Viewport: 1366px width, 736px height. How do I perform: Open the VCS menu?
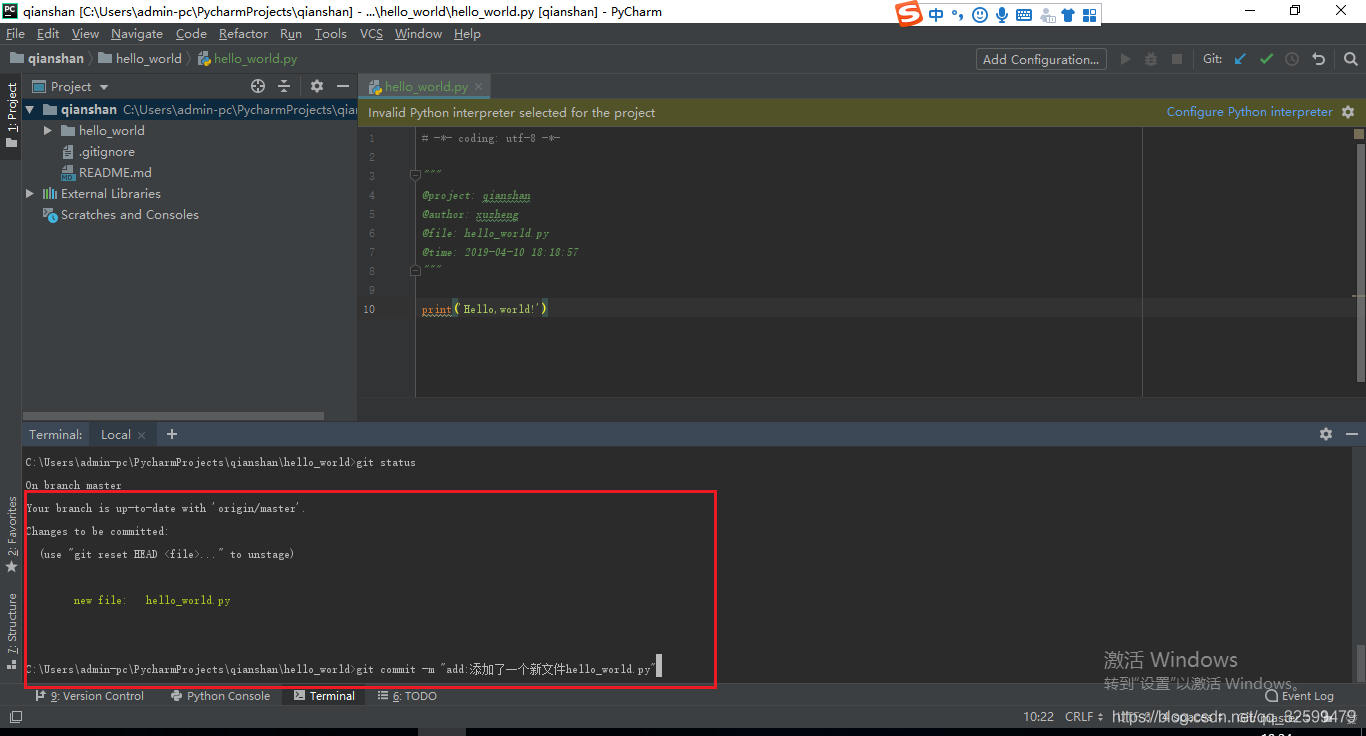click(371, 34)
